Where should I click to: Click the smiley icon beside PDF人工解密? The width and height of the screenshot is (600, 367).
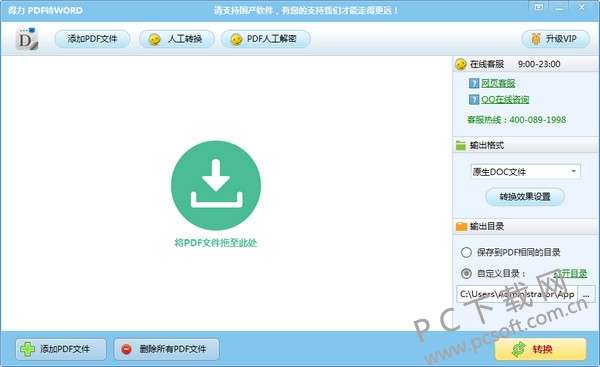pos(236,39)
